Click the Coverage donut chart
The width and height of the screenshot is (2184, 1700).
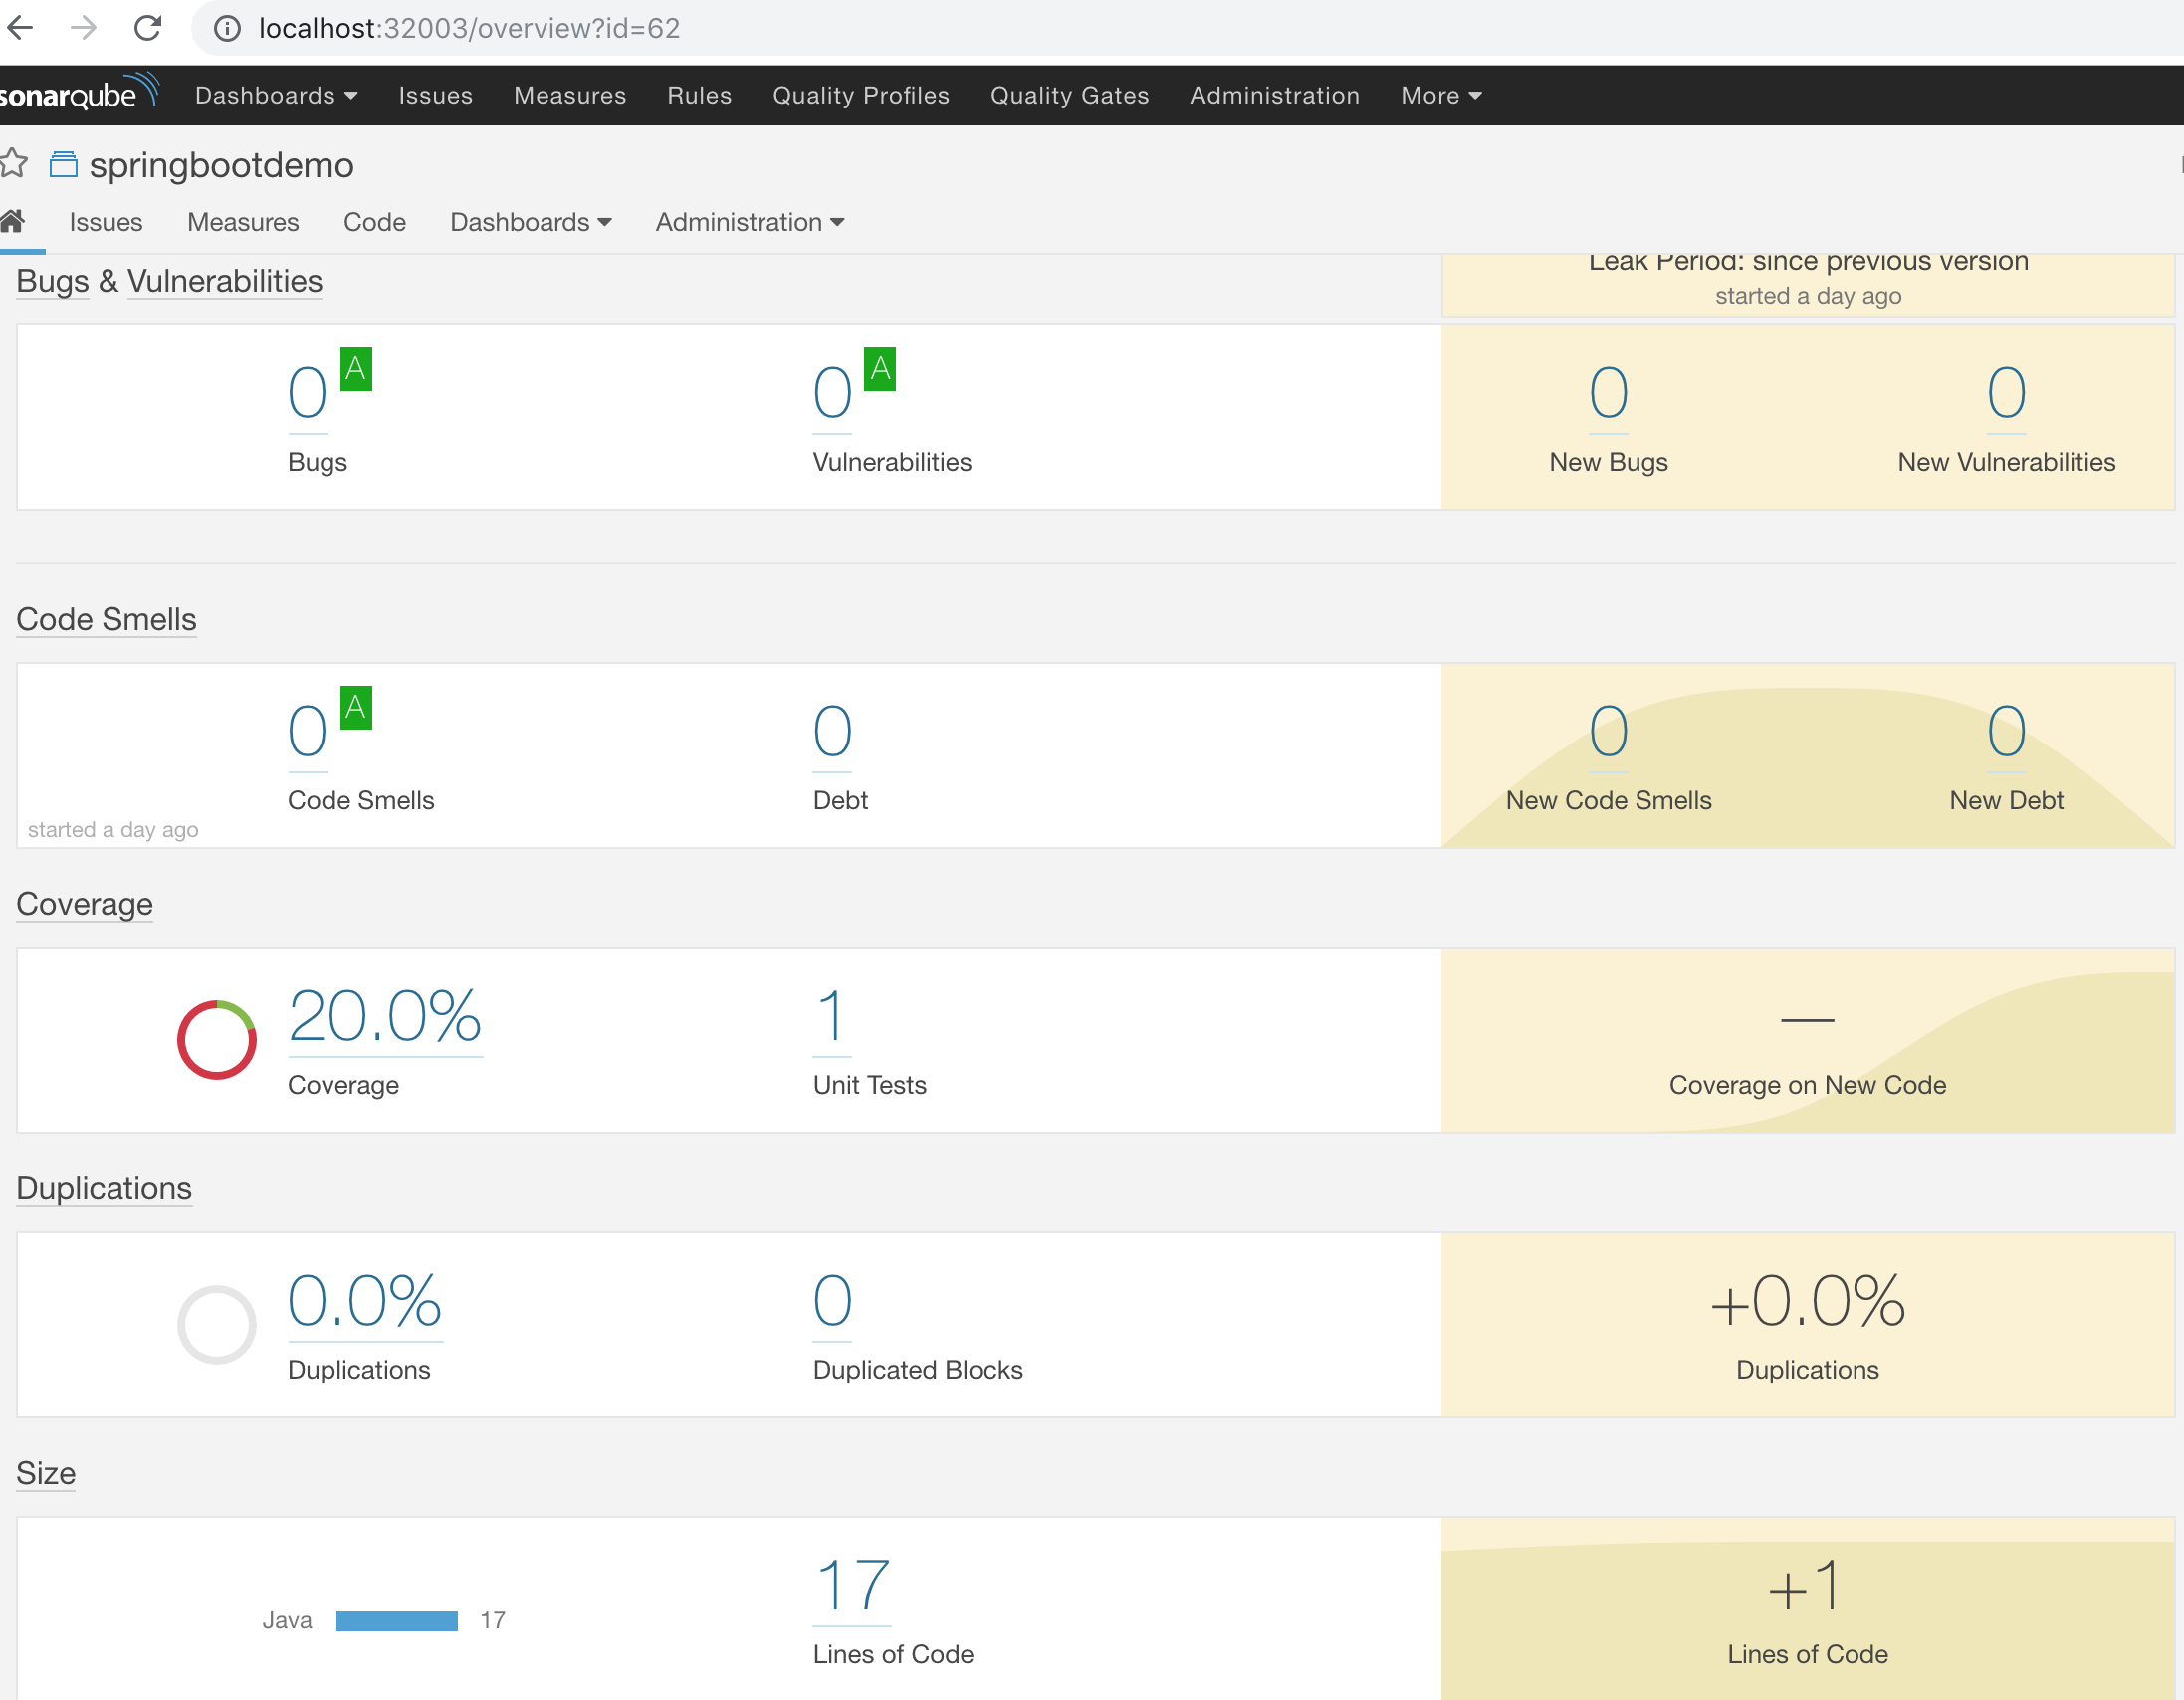(x=217, y=1040)
